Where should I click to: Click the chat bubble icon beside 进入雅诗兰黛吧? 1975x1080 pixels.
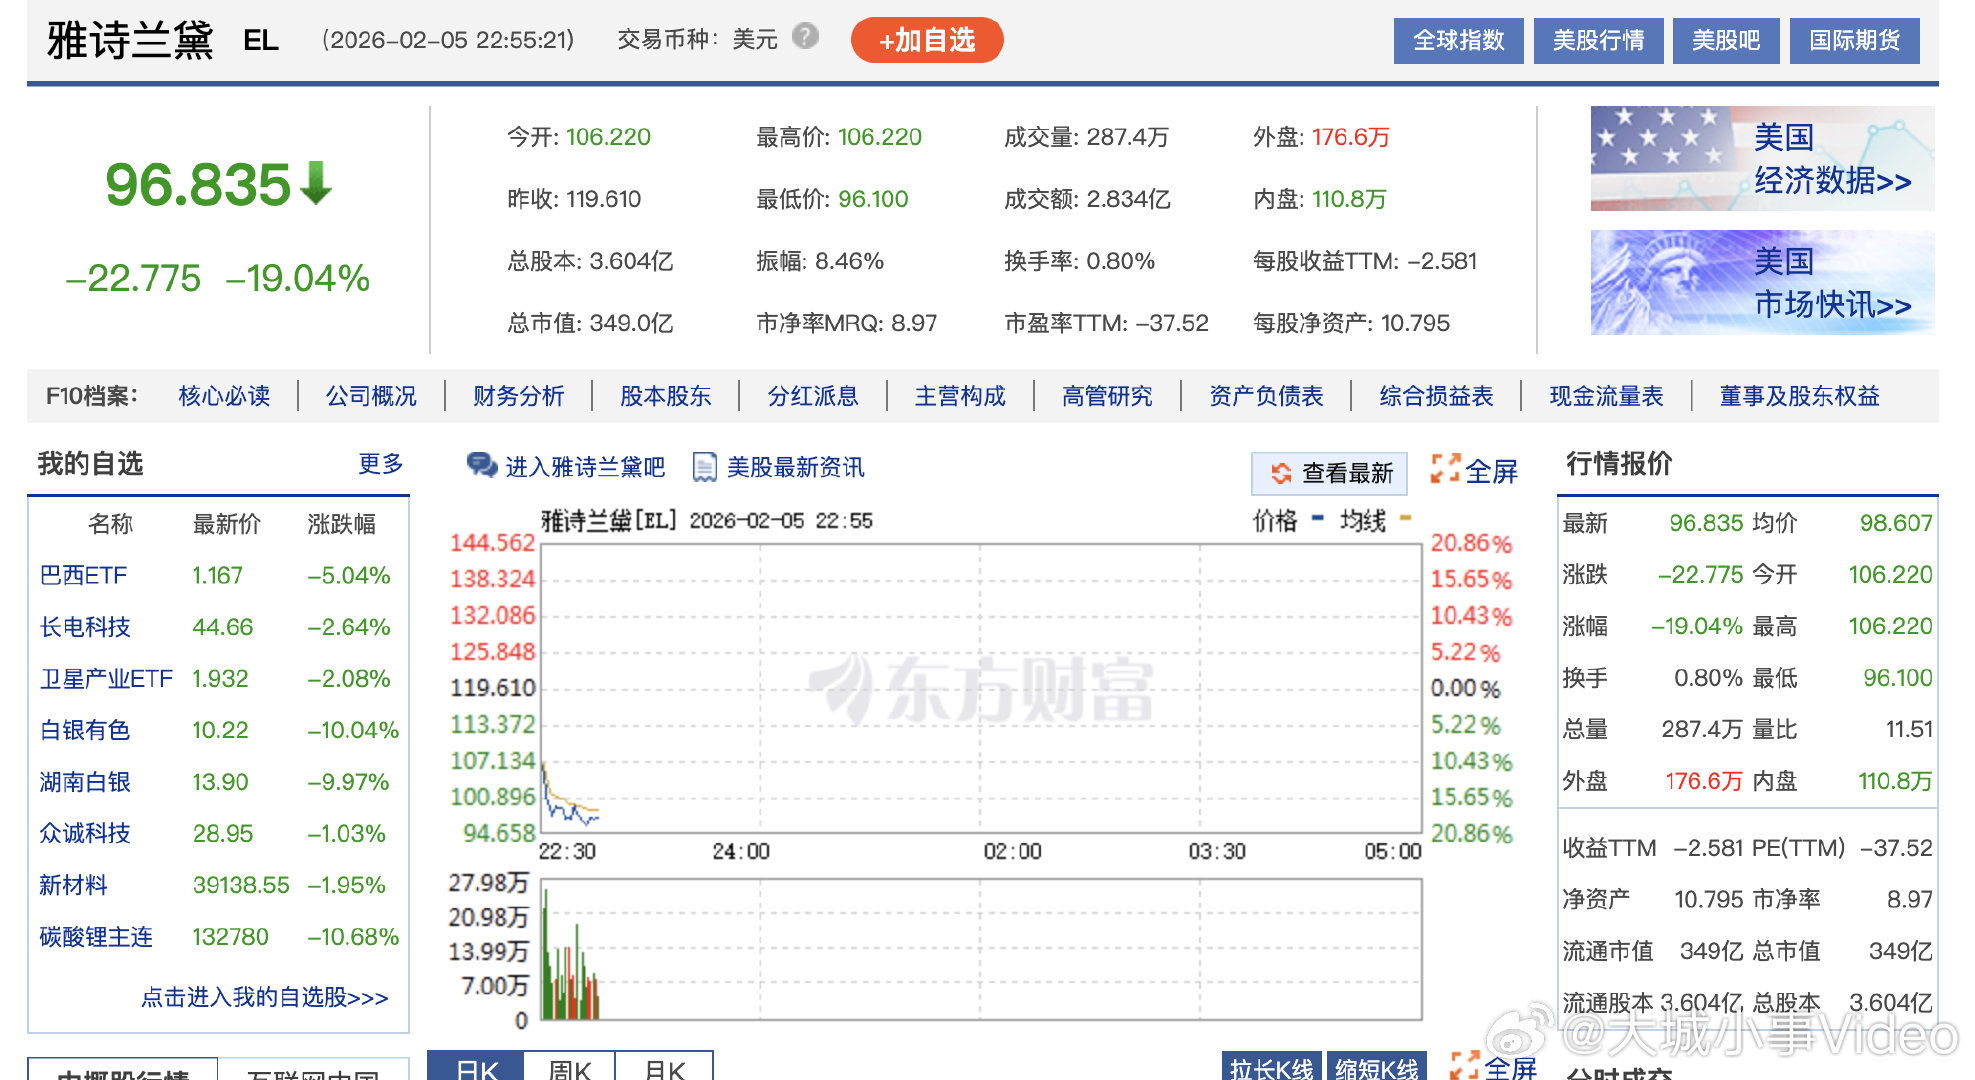(x=481, y=466)
